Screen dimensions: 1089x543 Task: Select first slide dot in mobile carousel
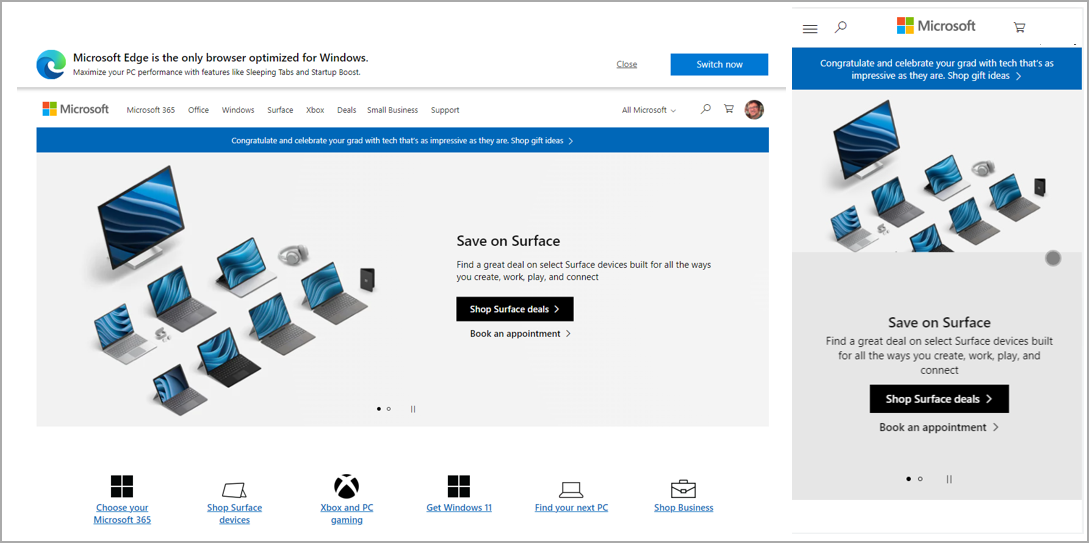[908, 478]
